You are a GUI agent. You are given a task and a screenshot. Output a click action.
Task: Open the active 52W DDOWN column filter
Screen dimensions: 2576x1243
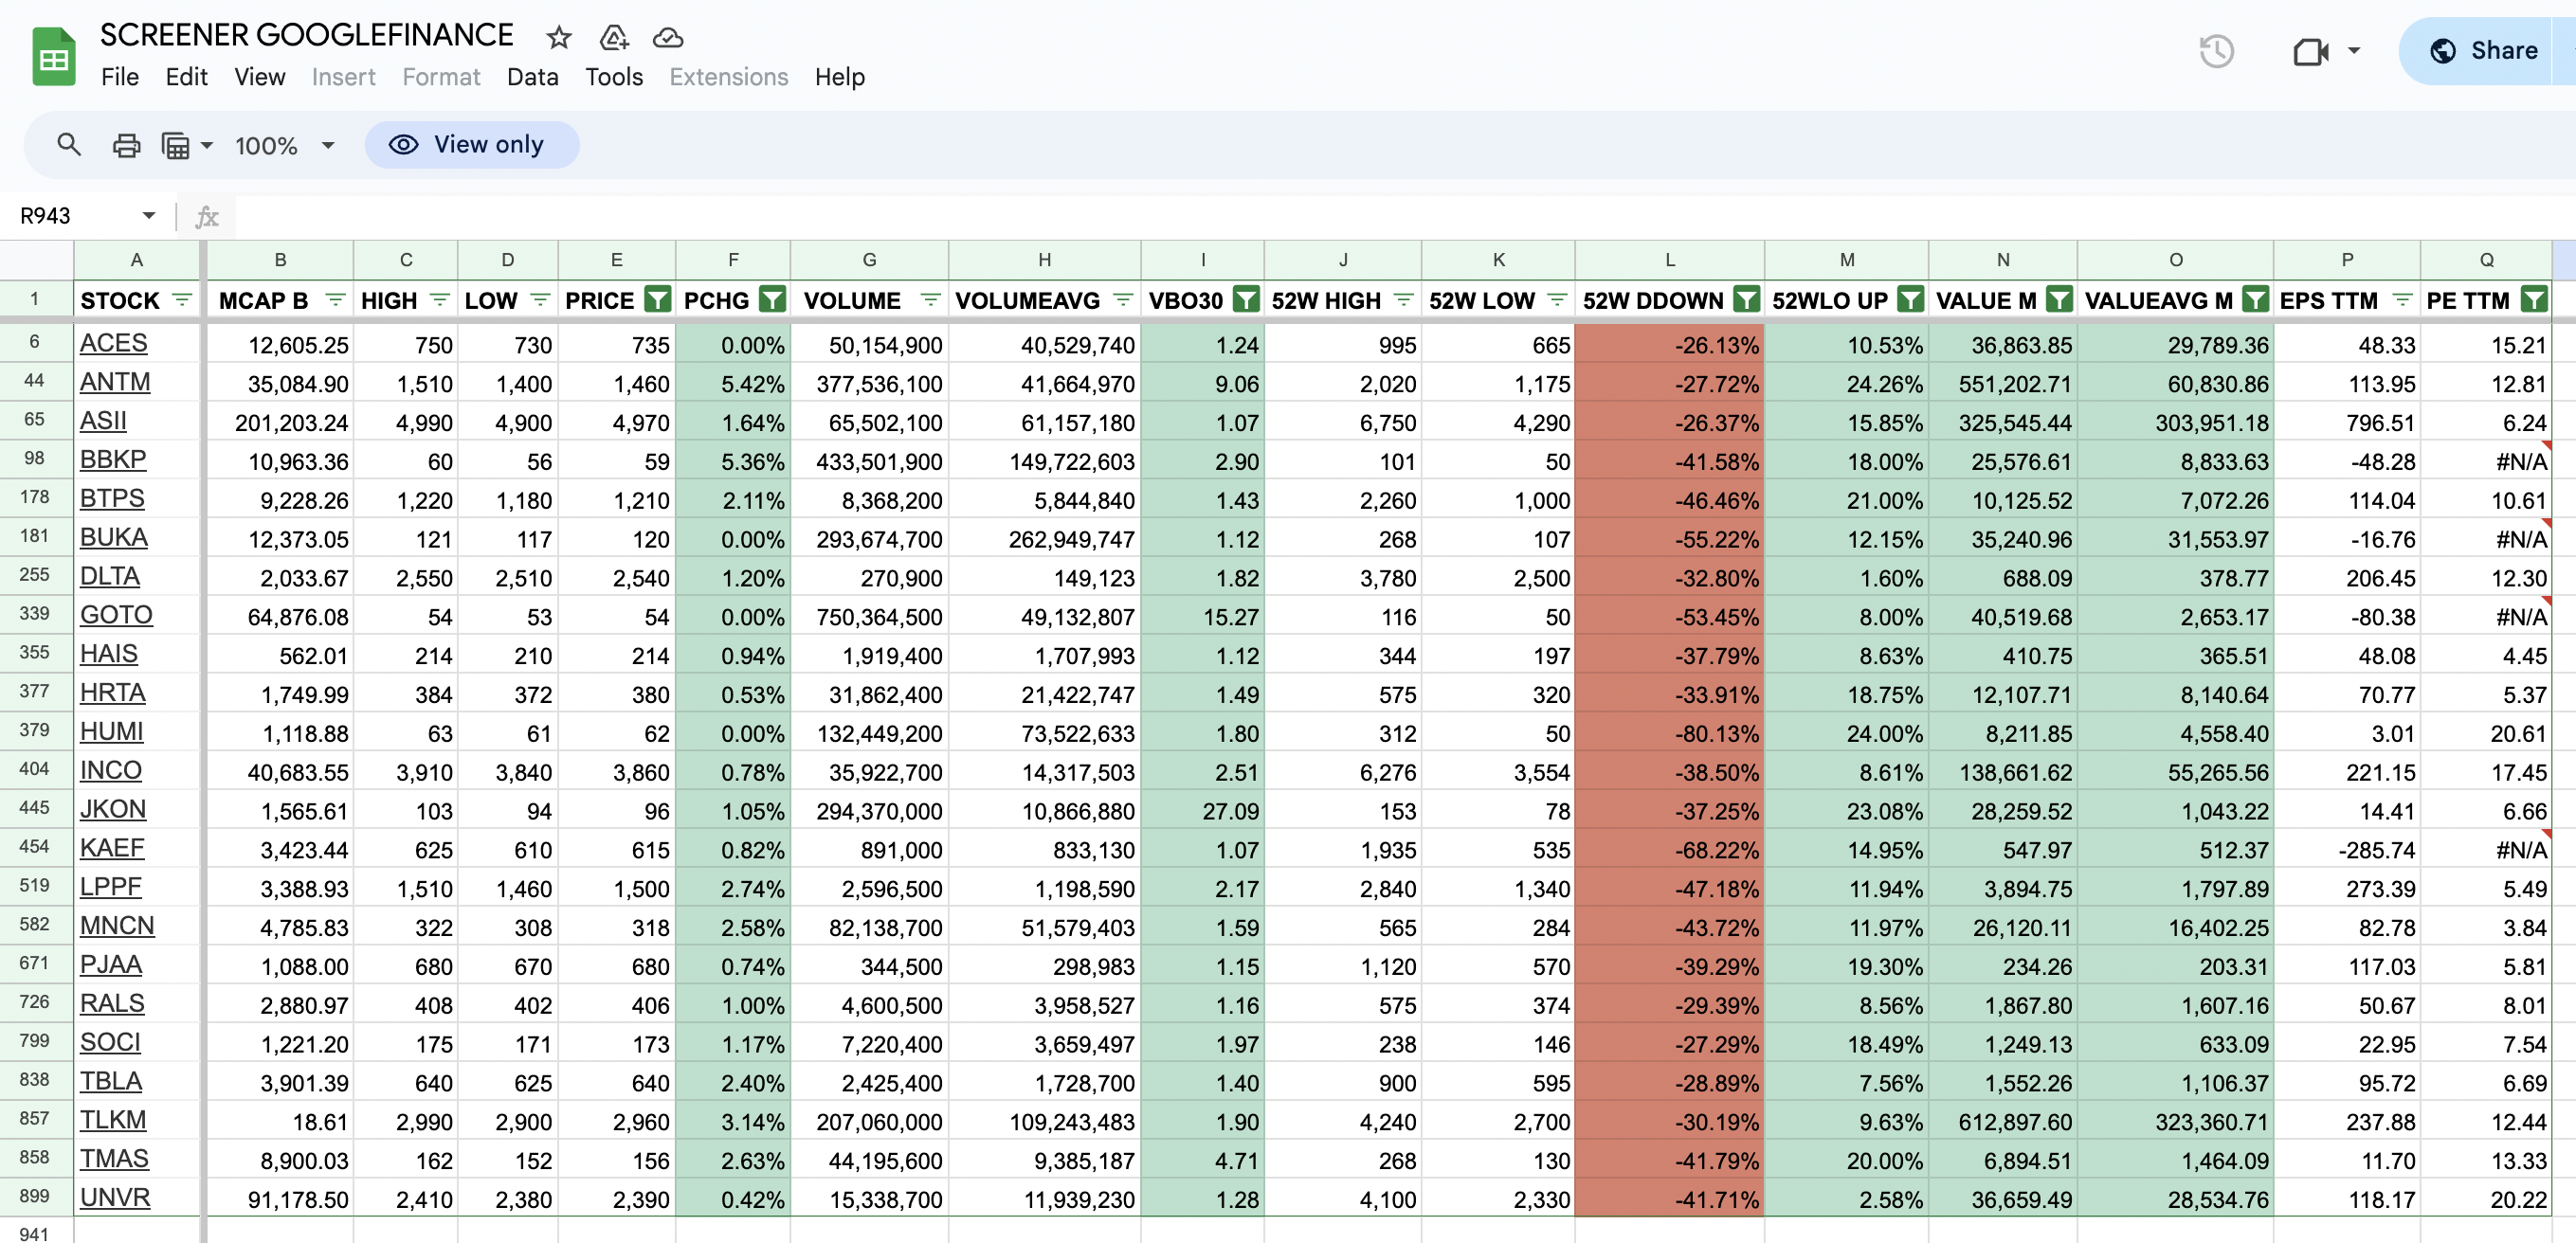[x=1746, y=299]
